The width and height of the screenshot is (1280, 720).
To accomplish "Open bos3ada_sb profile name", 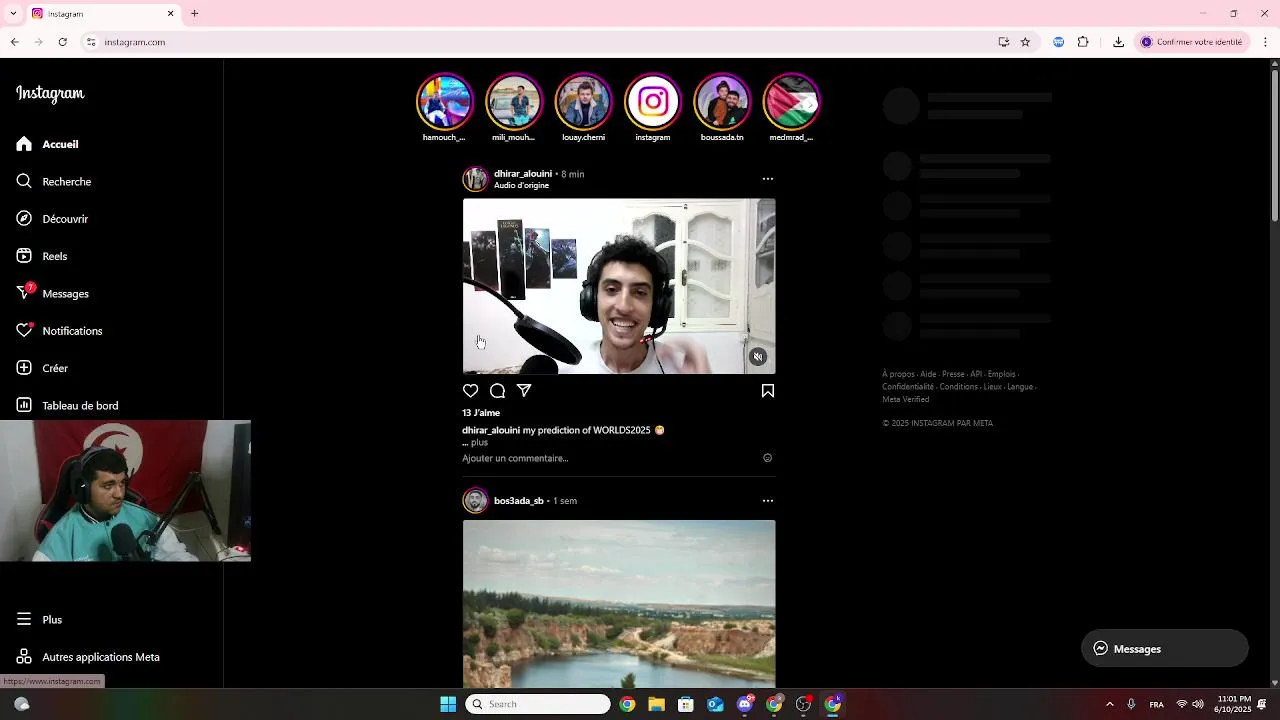I will (x=519, y=500).
